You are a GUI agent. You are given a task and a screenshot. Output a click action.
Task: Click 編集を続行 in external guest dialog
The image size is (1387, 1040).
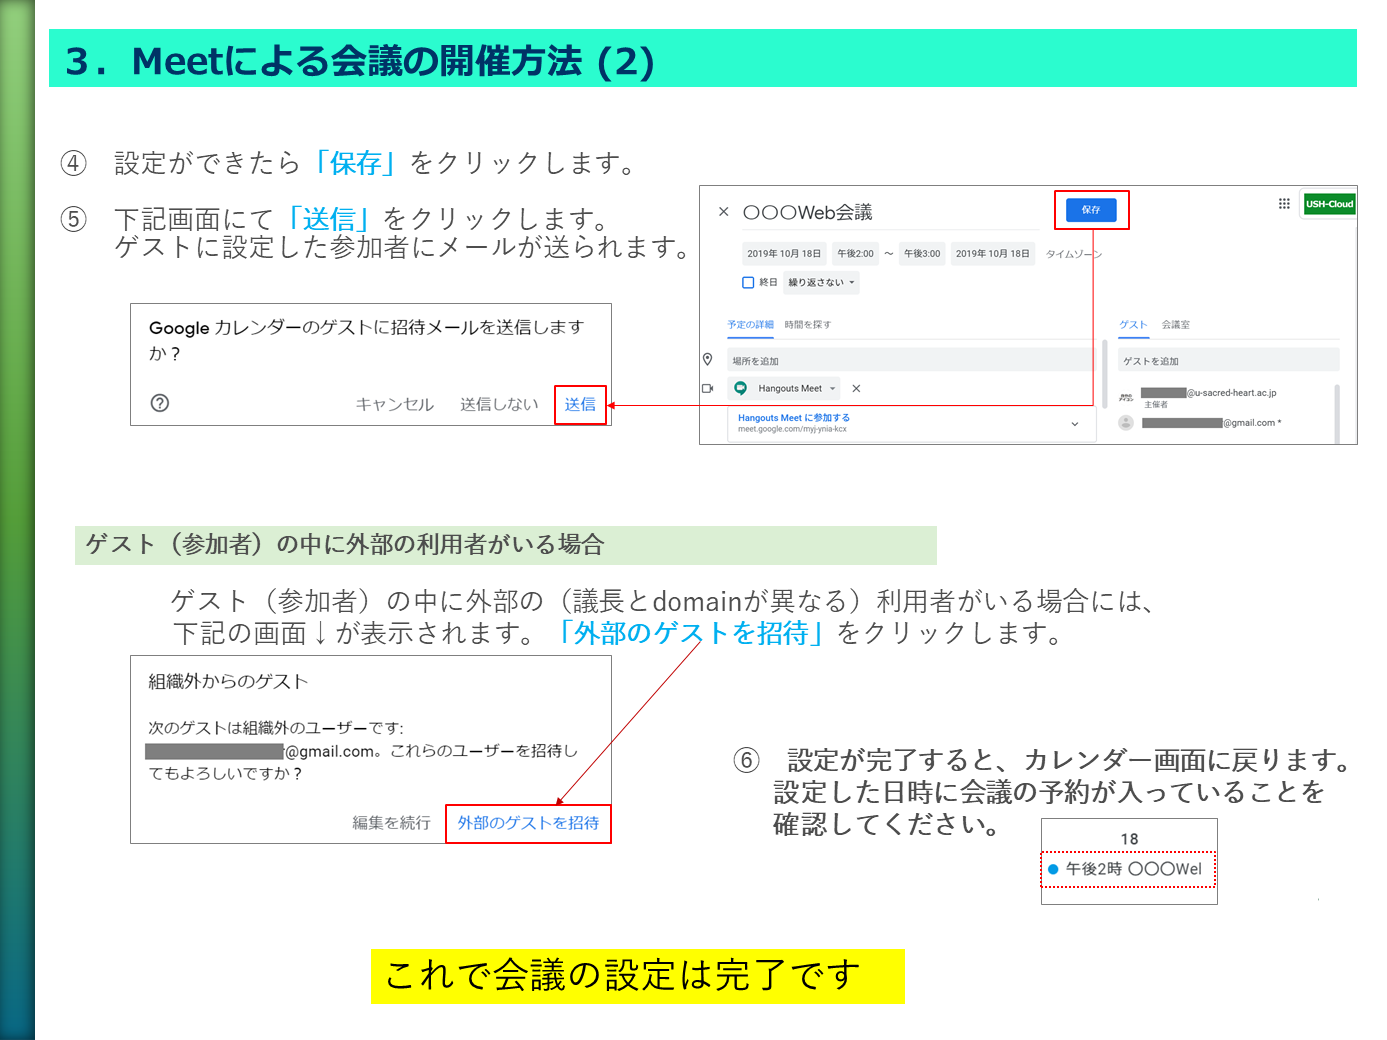tap(391, 823)
